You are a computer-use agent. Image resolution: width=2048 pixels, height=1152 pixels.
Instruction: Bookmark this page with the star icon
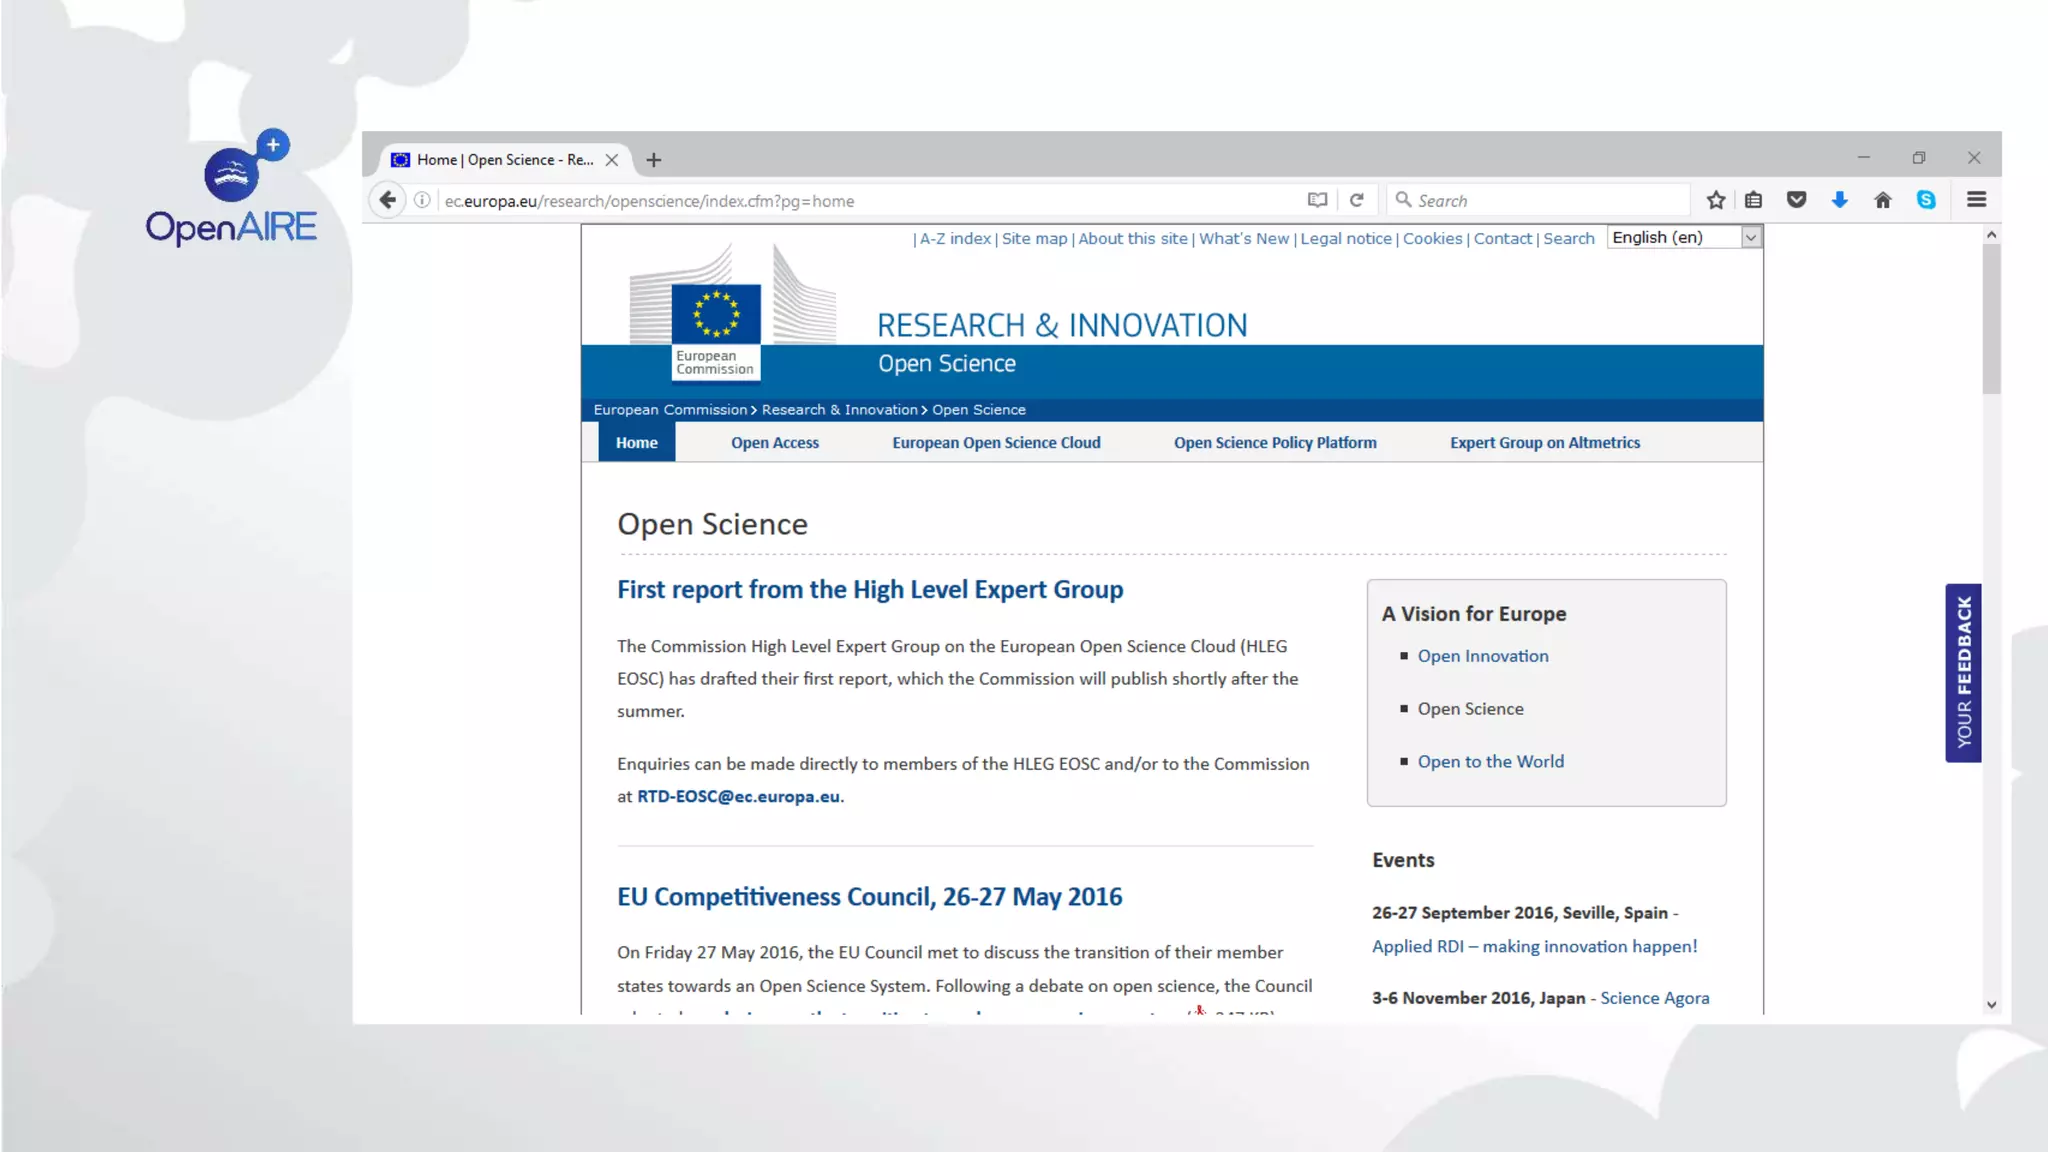tap(1716, 200)
